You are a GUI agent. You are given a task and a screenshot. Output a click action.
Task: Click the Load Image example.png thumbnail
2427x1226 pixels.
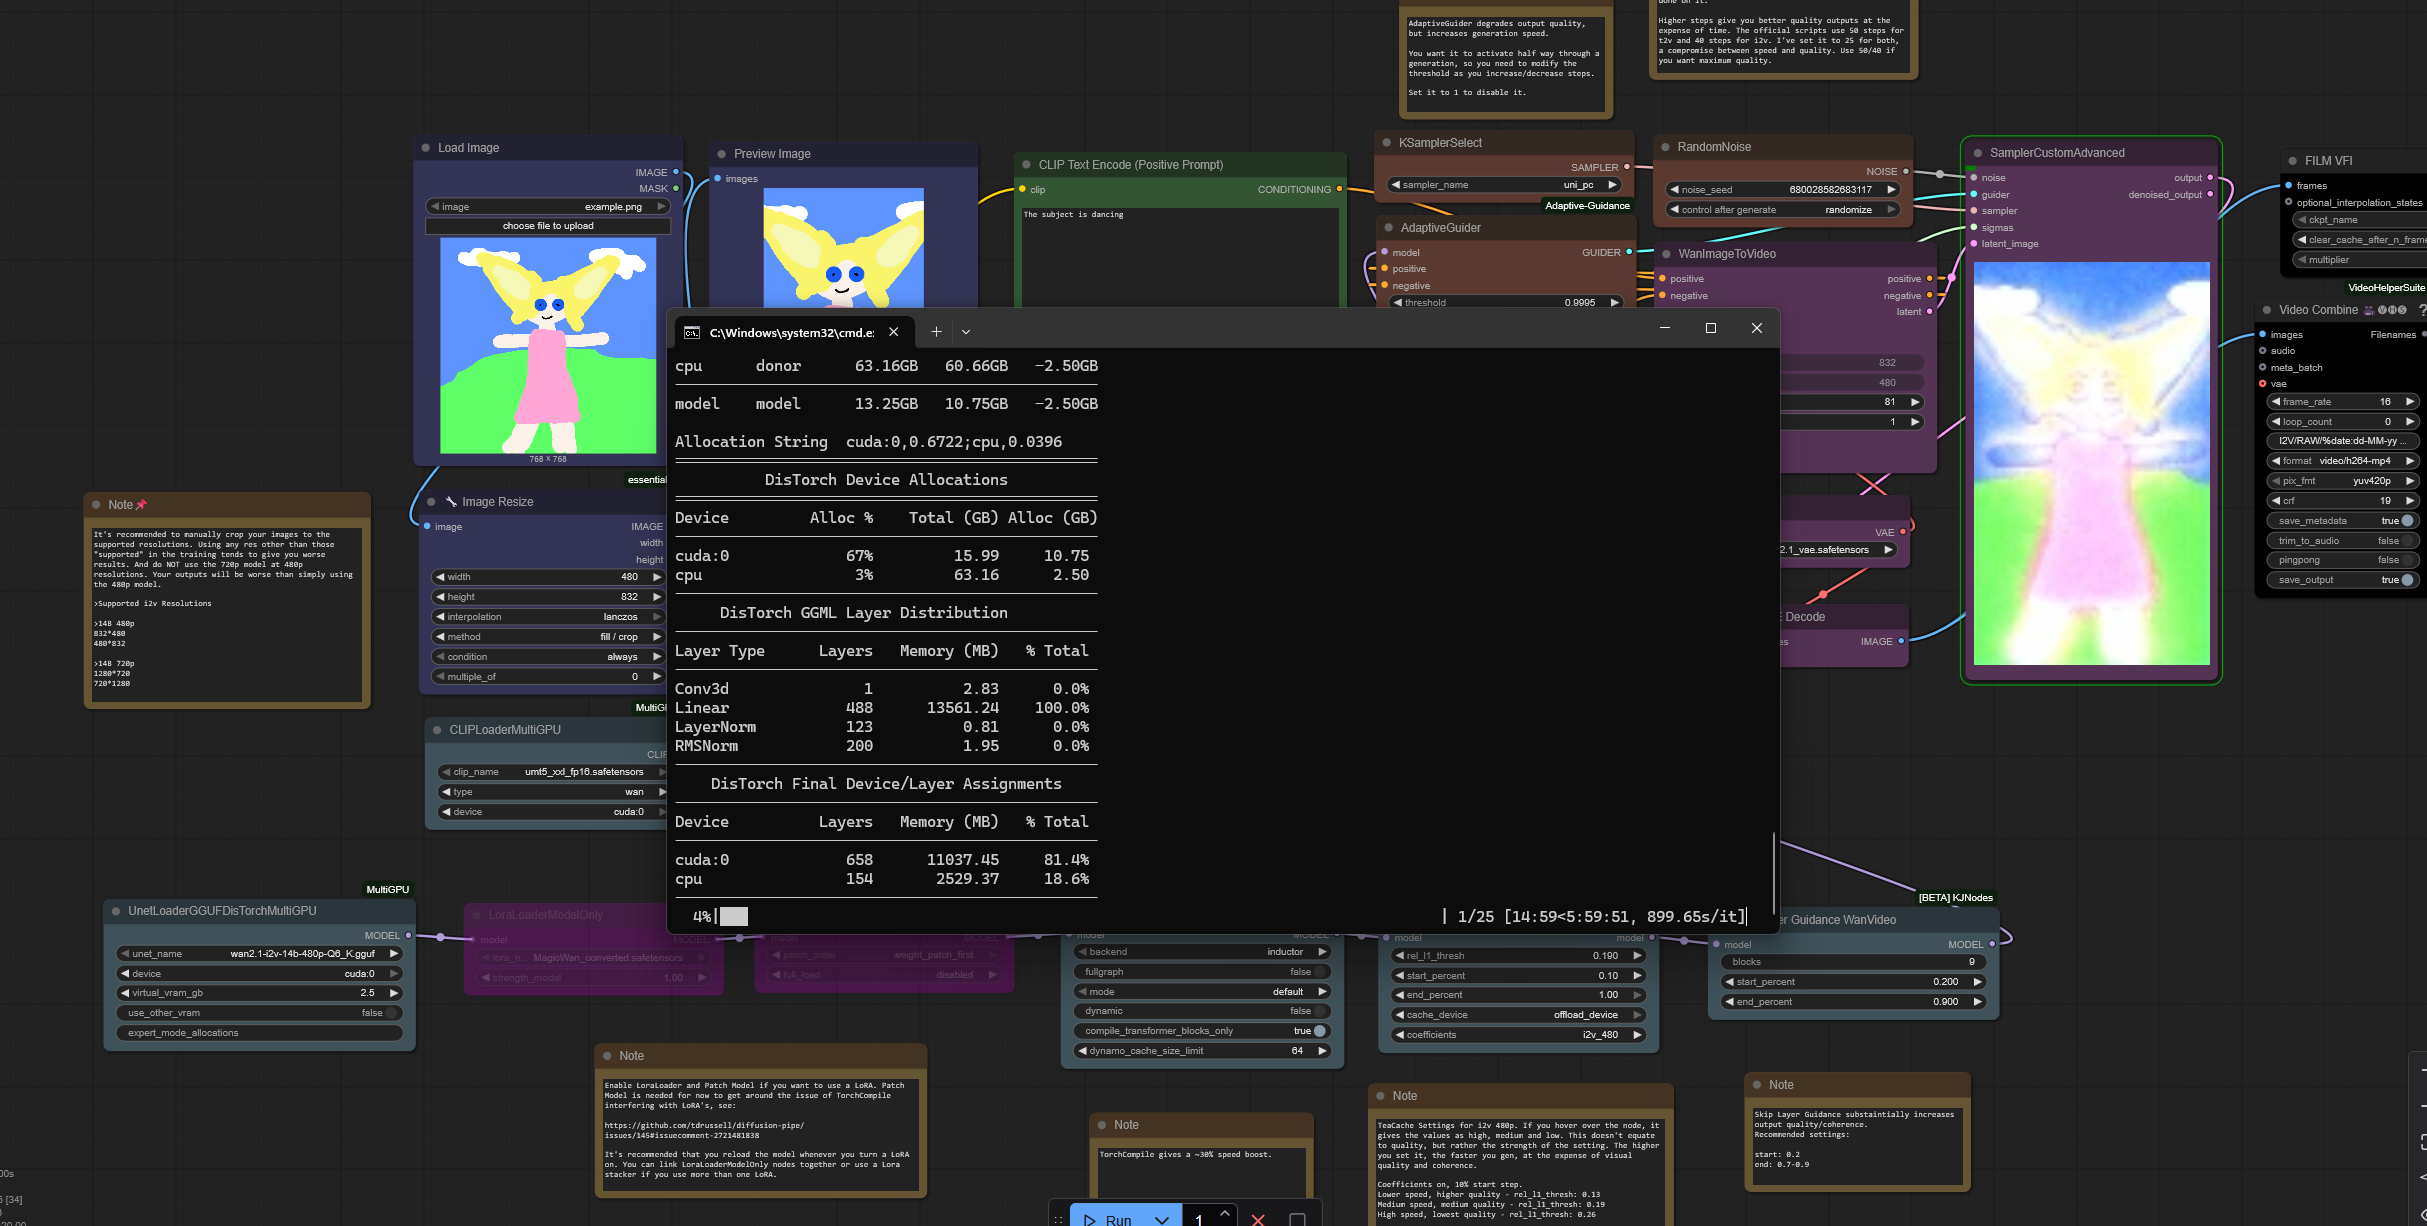click(548, 345)
